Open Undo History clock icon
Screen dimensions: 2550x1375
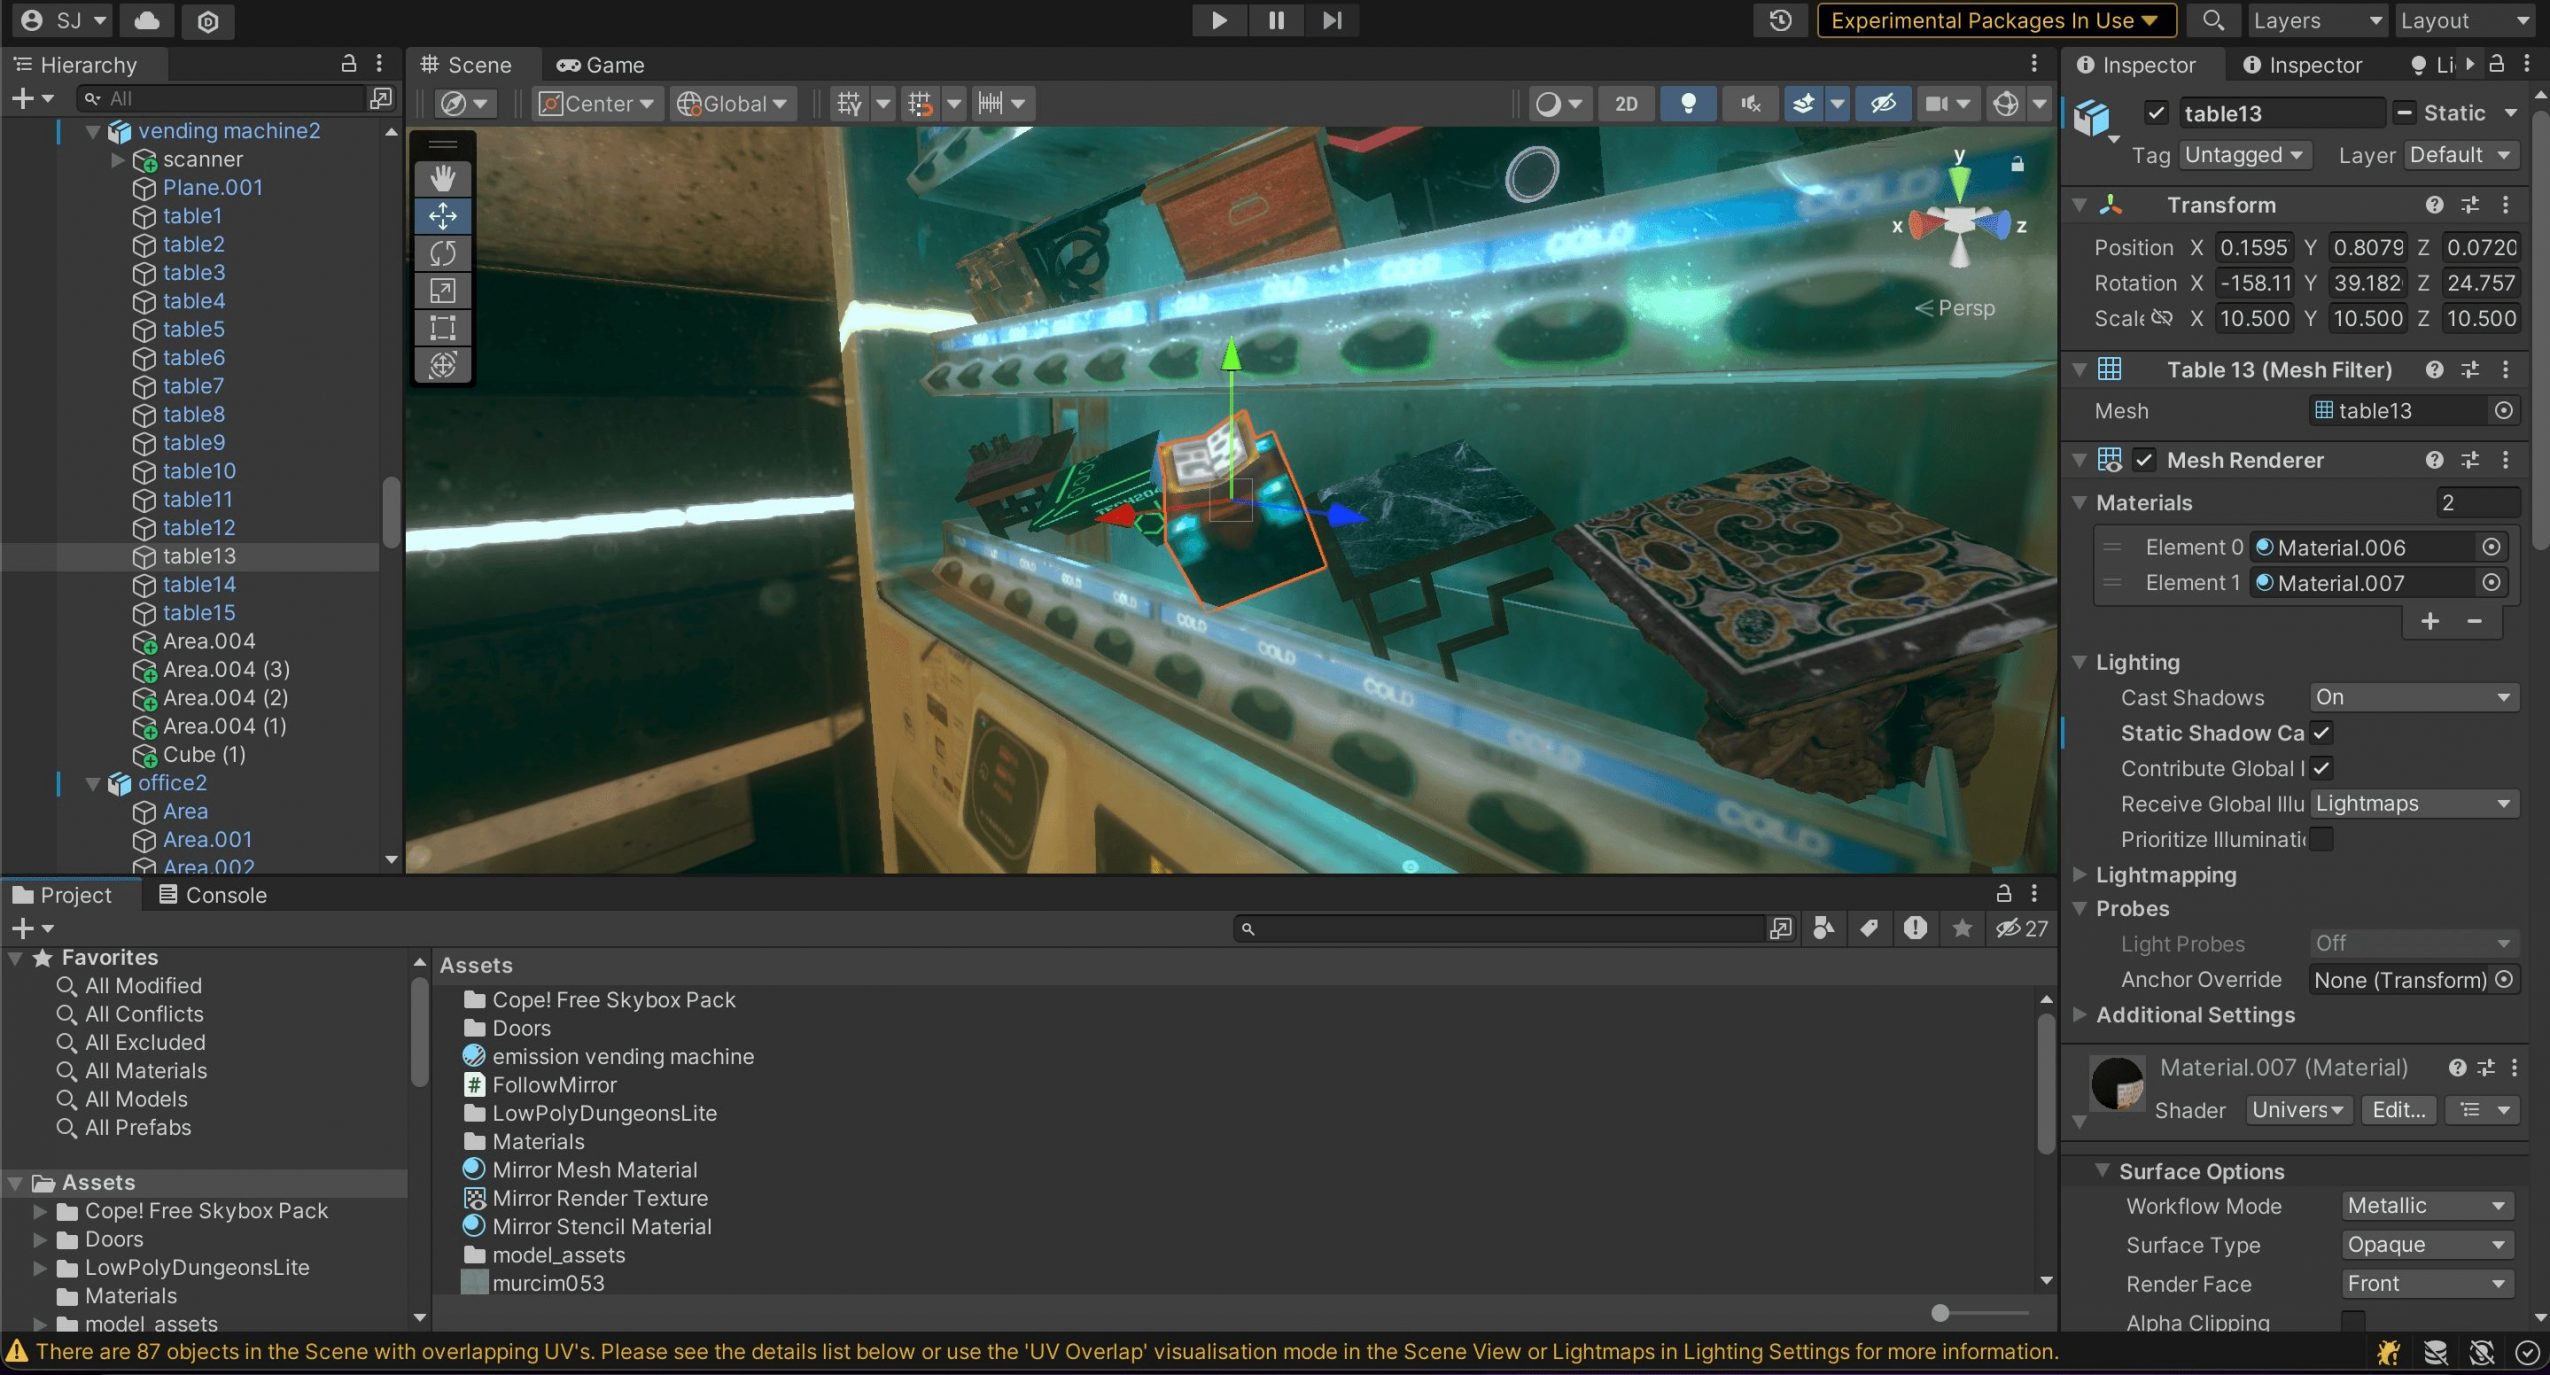1780,21
